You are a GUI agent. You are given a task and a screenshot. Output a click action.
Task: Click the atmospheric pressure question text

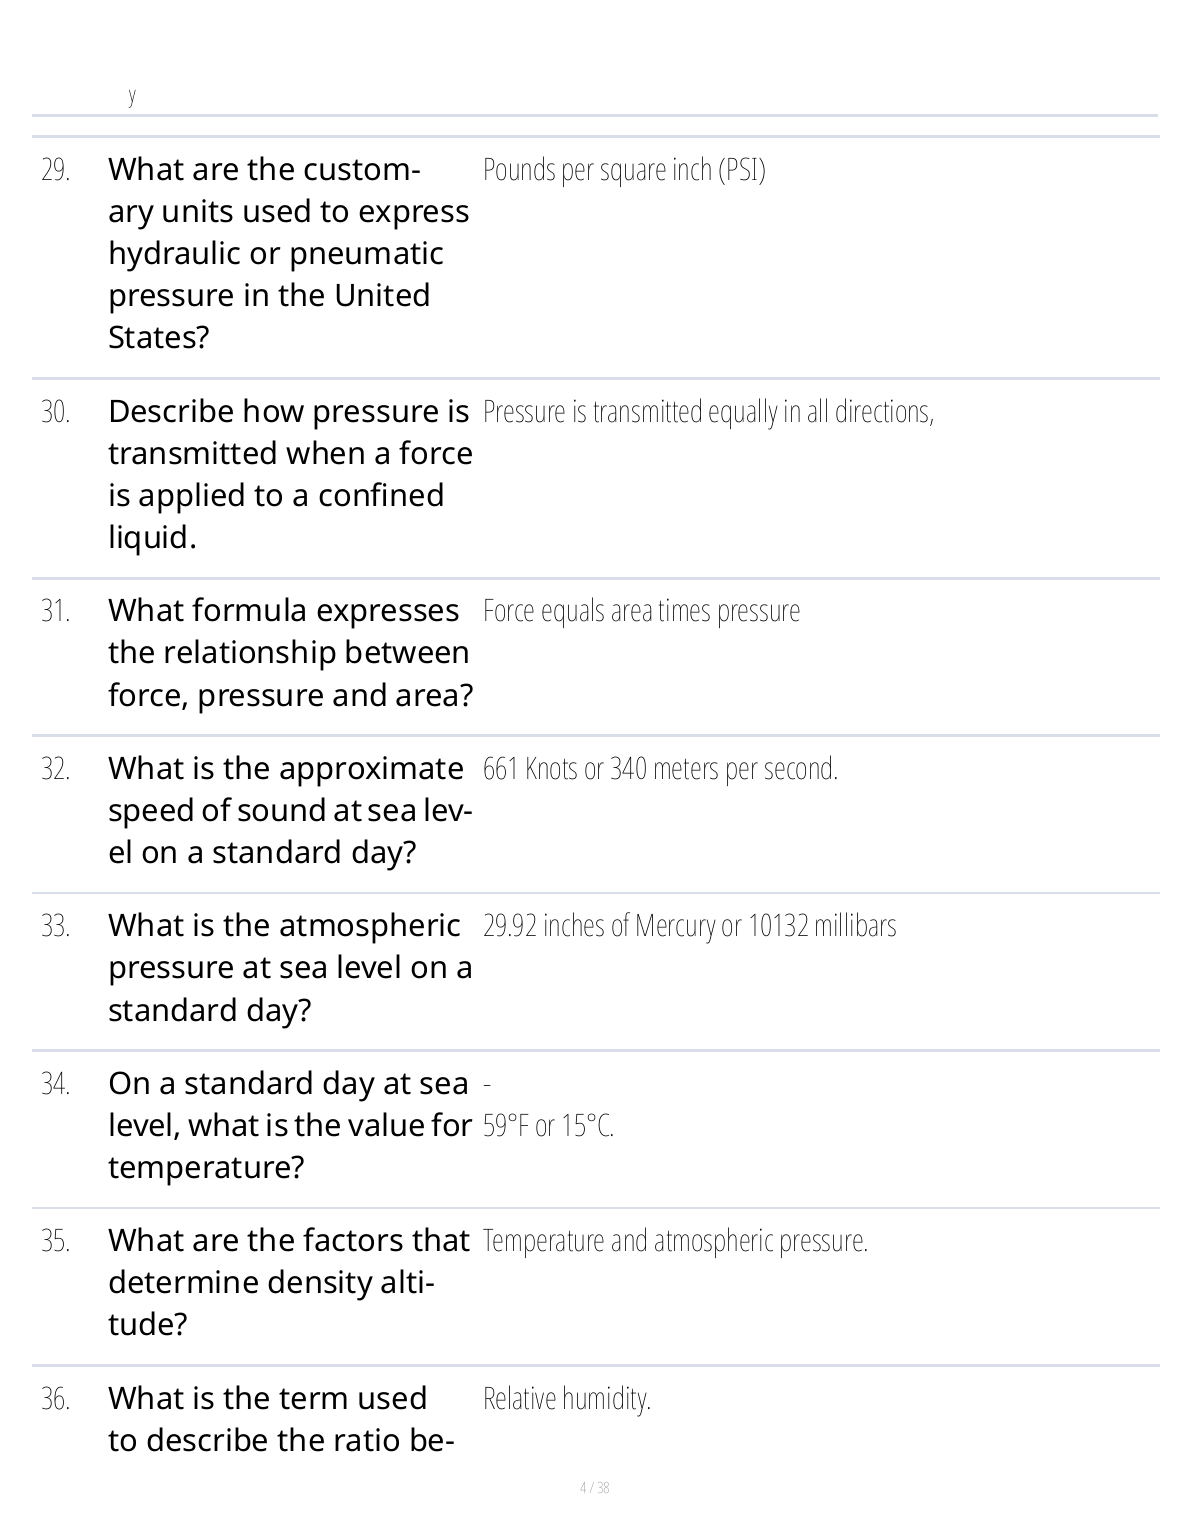pyautogui.click(x=290, y=968)
